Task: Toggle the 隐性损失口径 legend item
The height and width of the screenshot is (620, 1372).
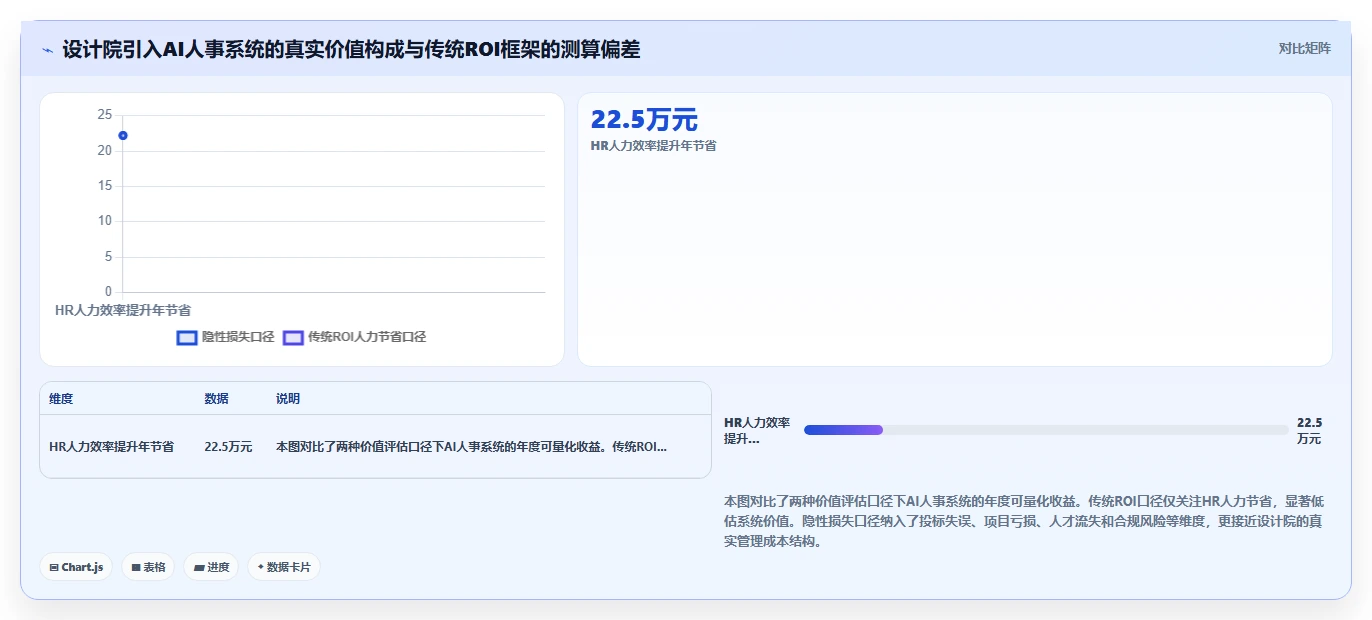Action: click(225, 337)
